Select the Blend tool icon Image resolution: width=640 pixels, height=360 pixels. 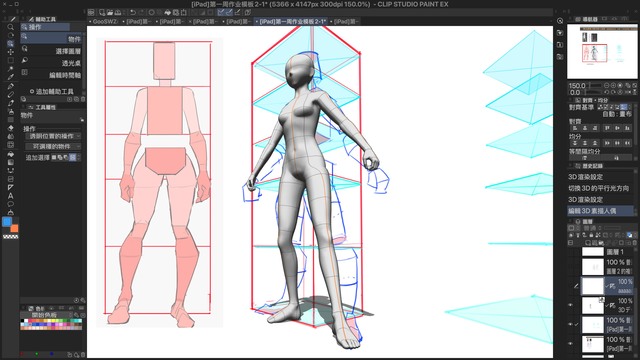pos(11,137)
